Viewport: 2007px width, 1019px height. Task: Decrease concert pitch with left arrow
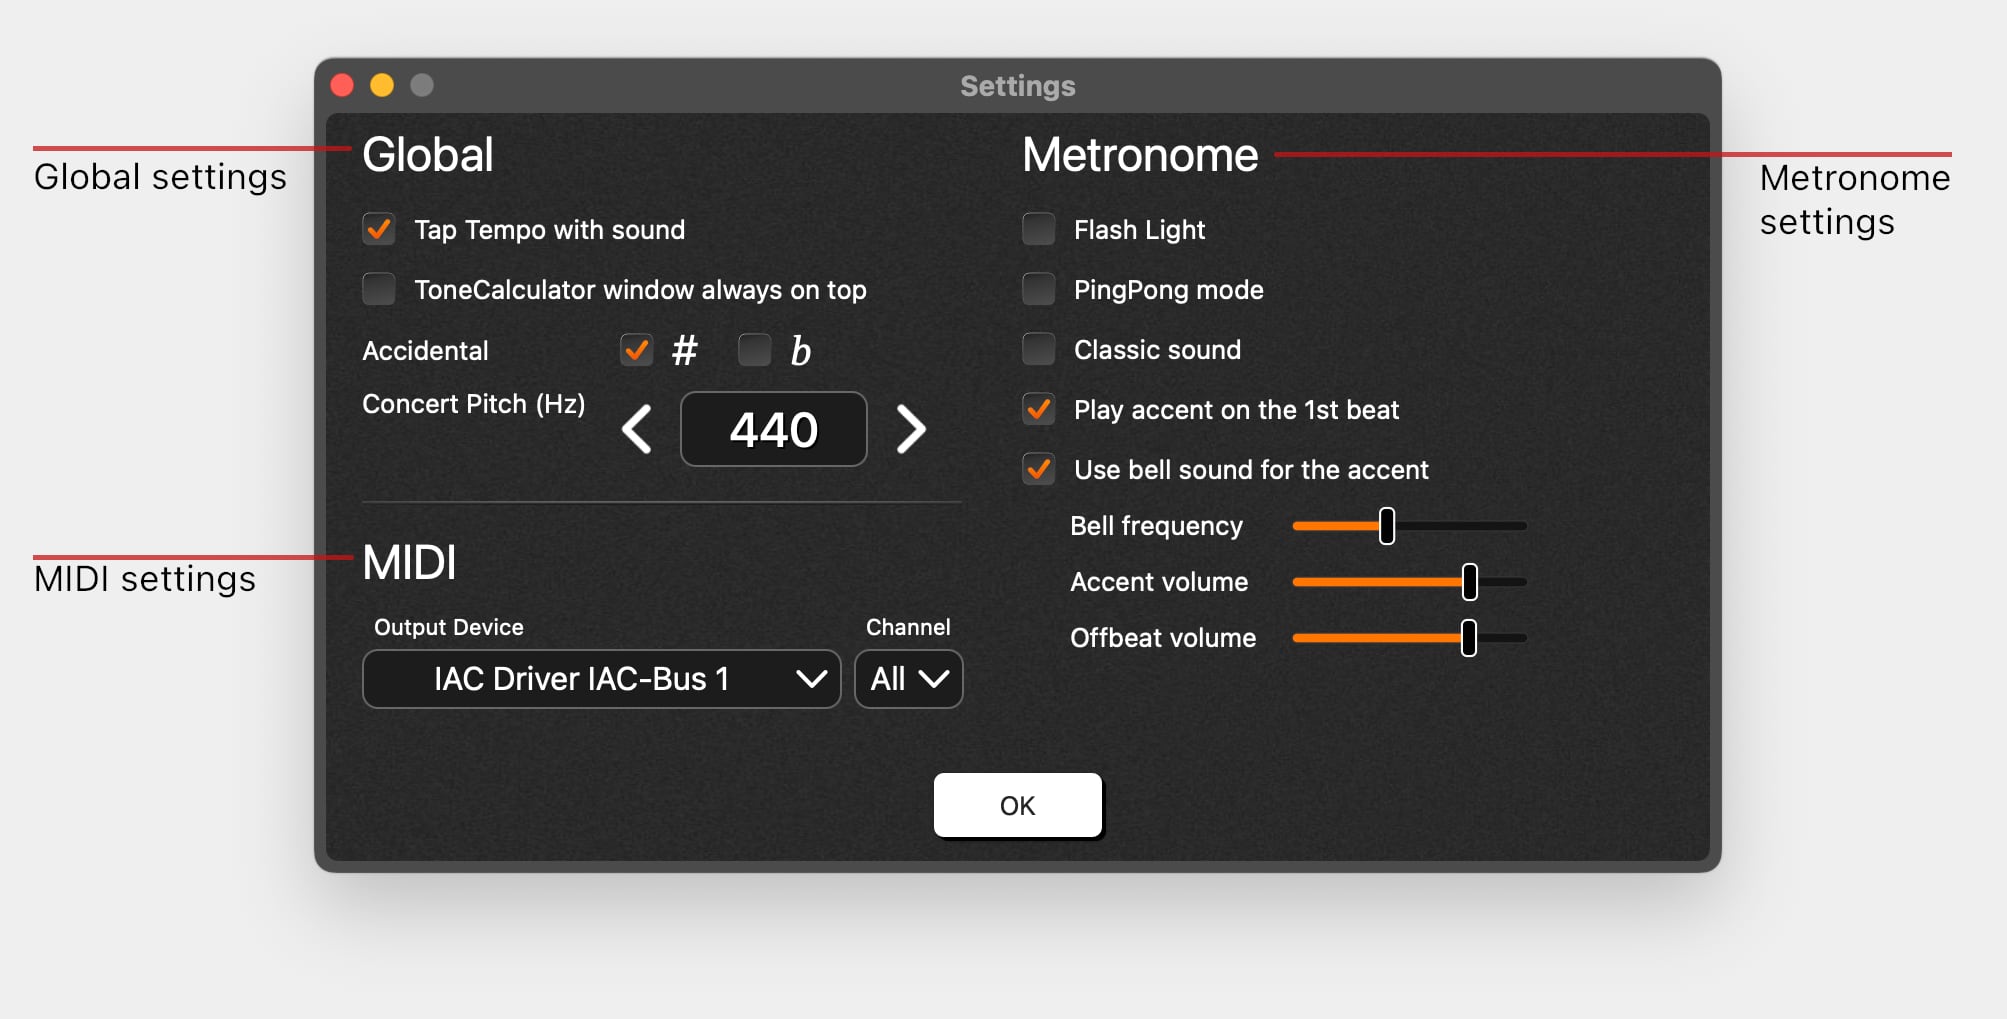637,430
